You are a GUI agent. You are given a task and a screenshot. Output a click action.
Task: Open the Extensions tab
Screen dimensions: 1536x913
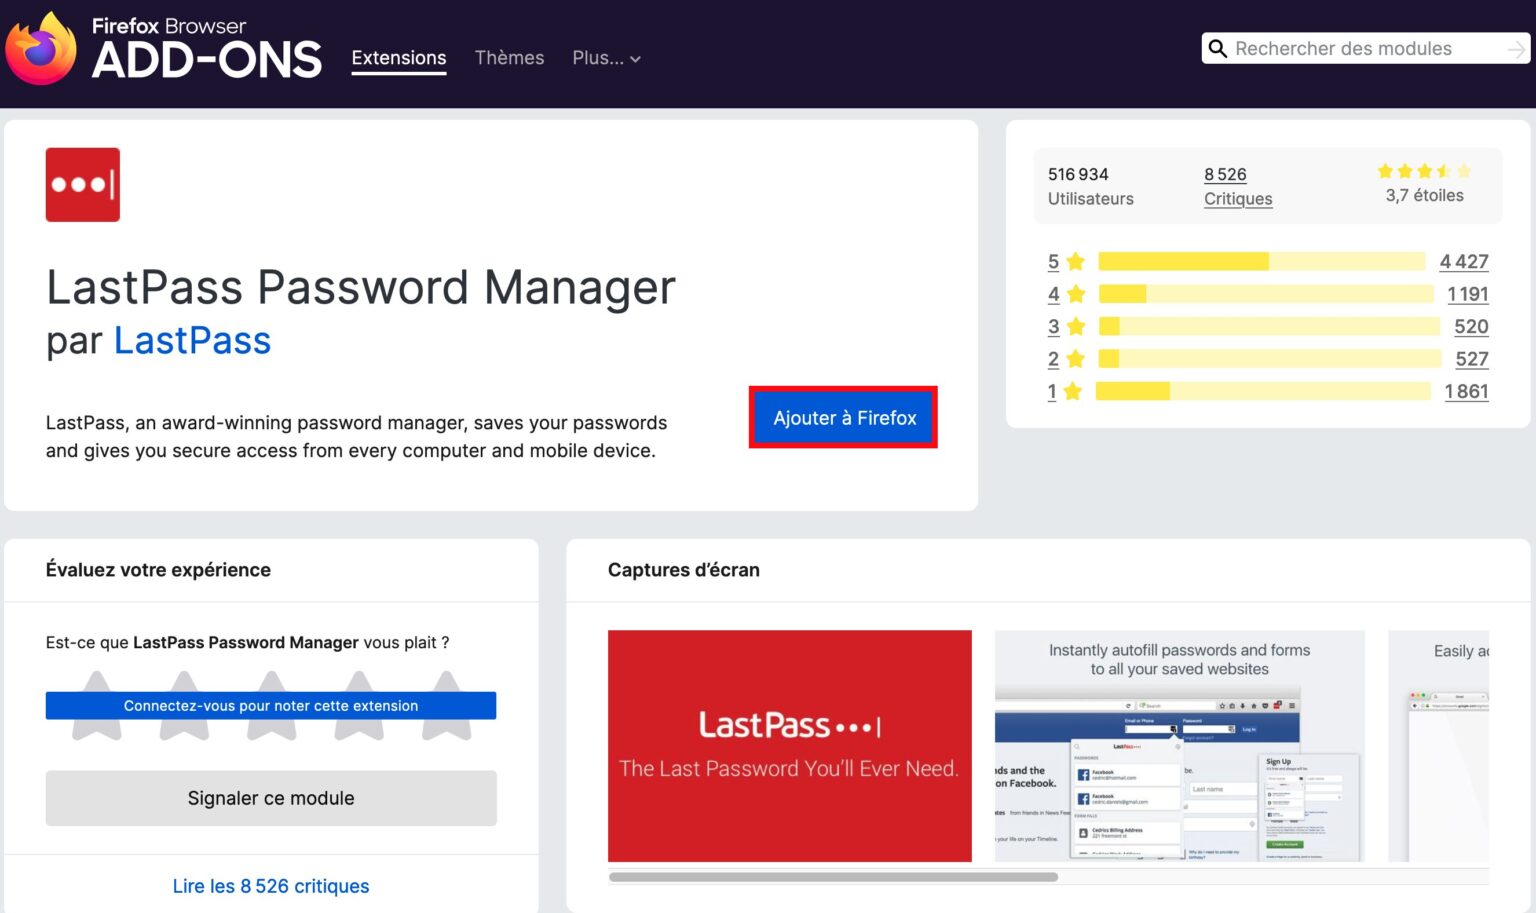coord(399,58)
